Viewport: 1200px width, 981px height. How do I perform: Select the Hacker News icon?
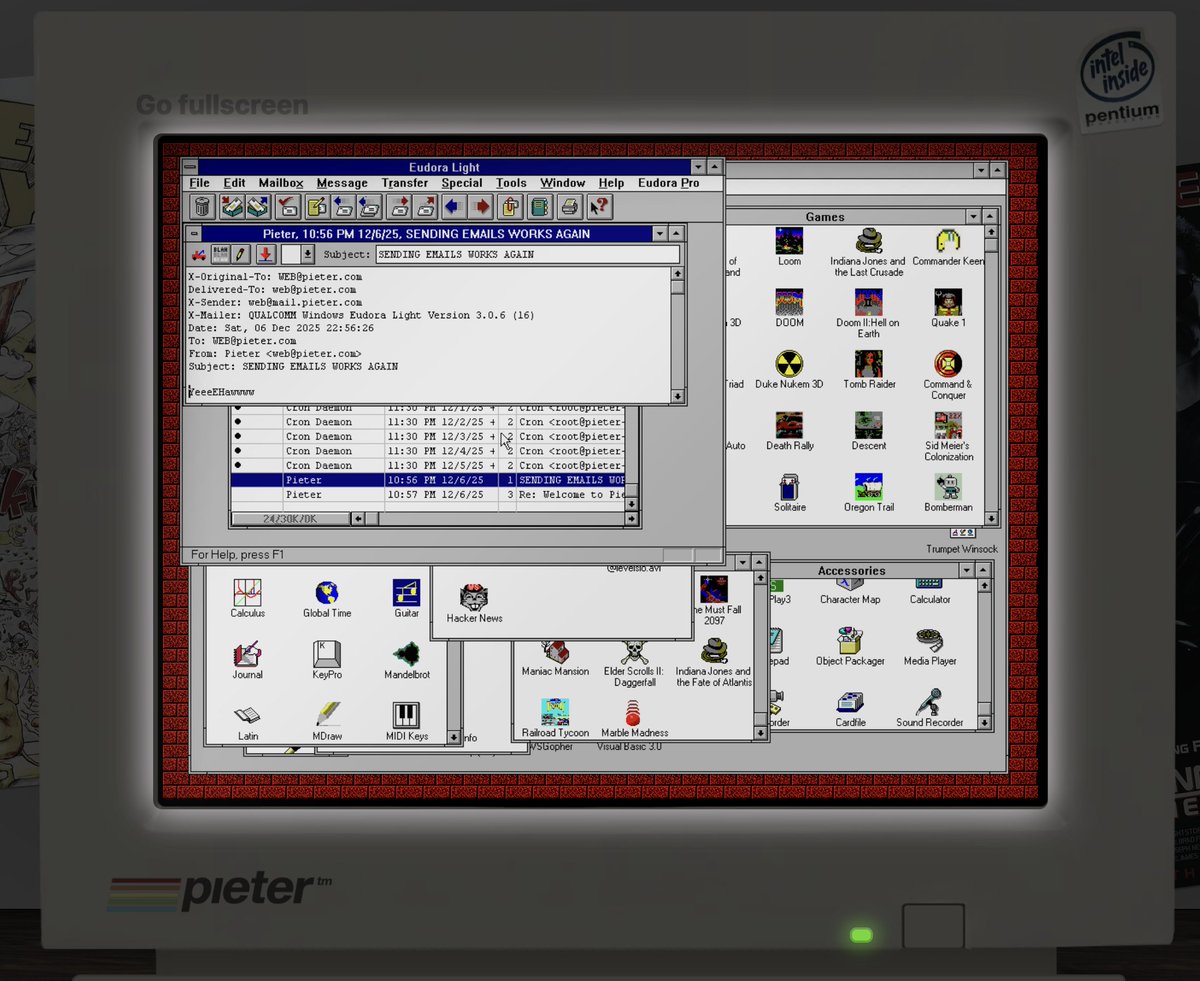pos(474,604)
